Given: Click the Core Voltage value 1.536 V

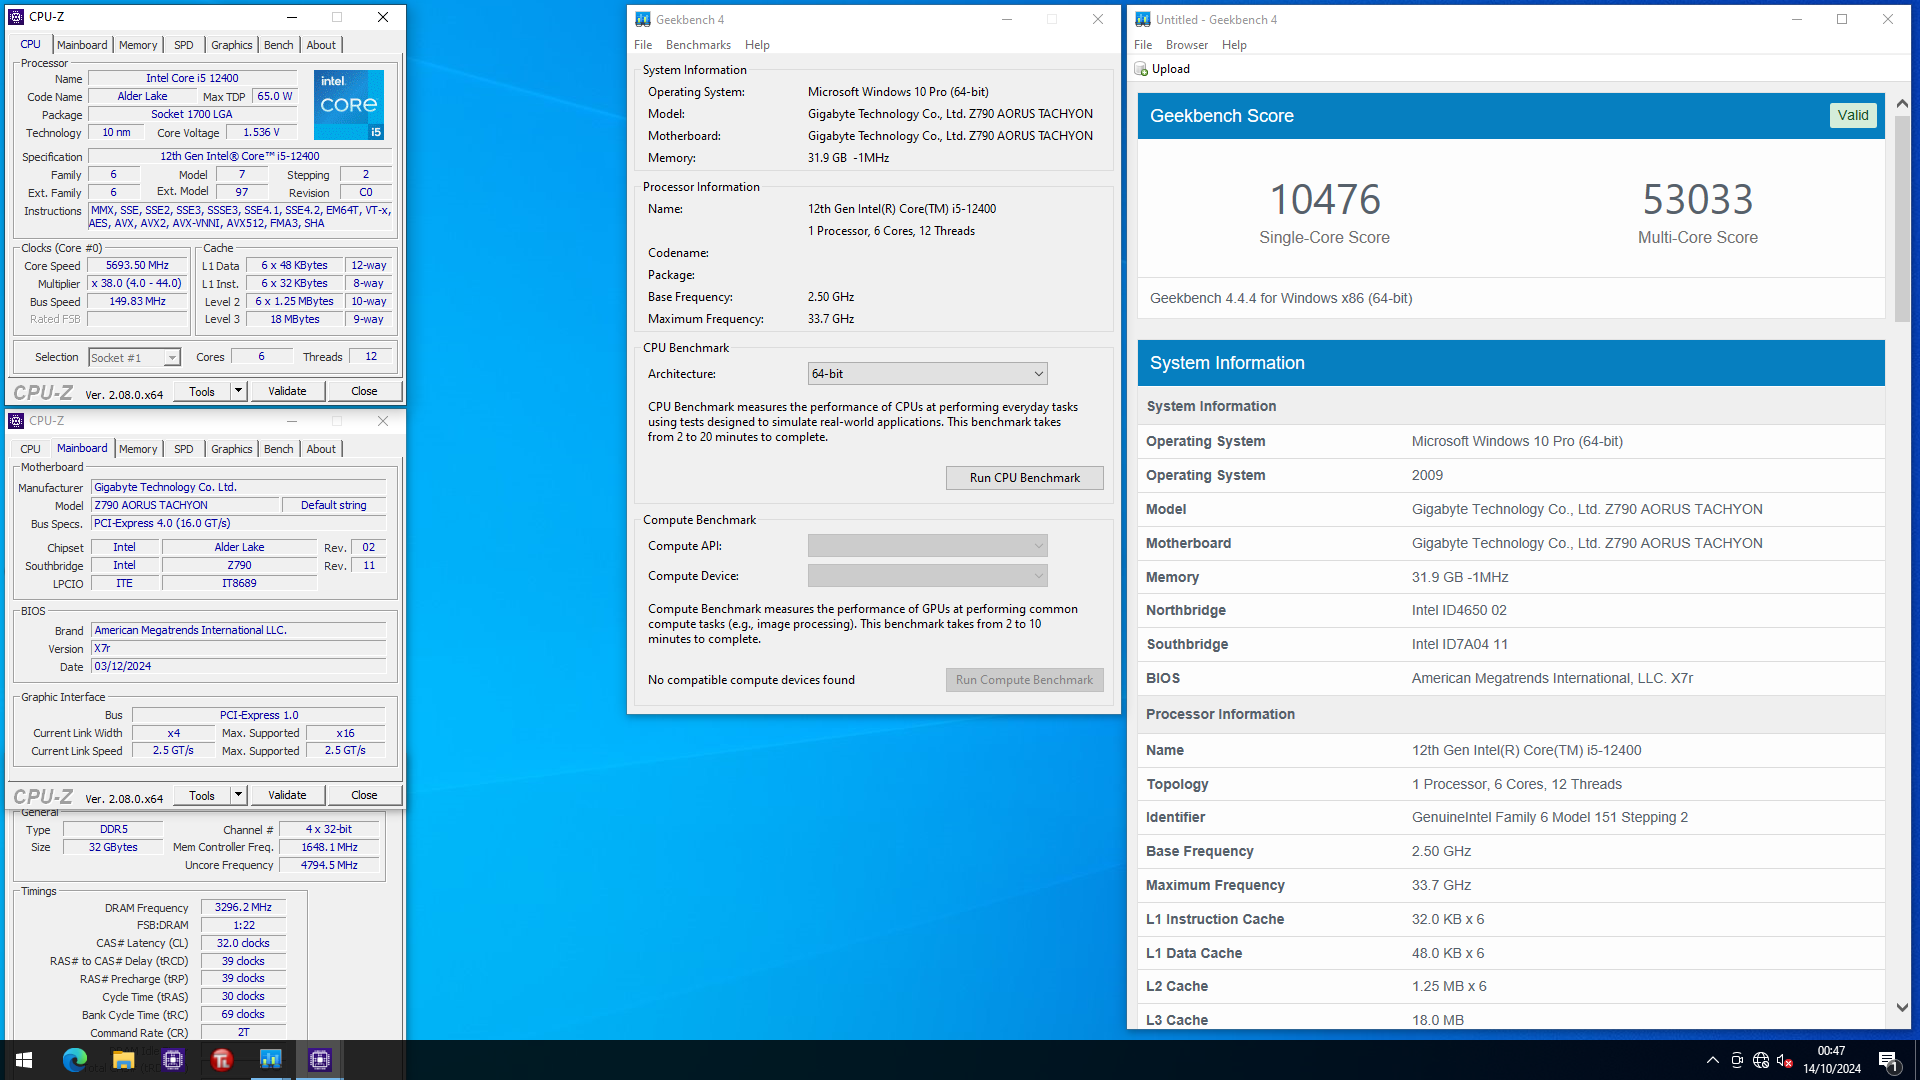Looking at the screenshot, I should point(262,133).
